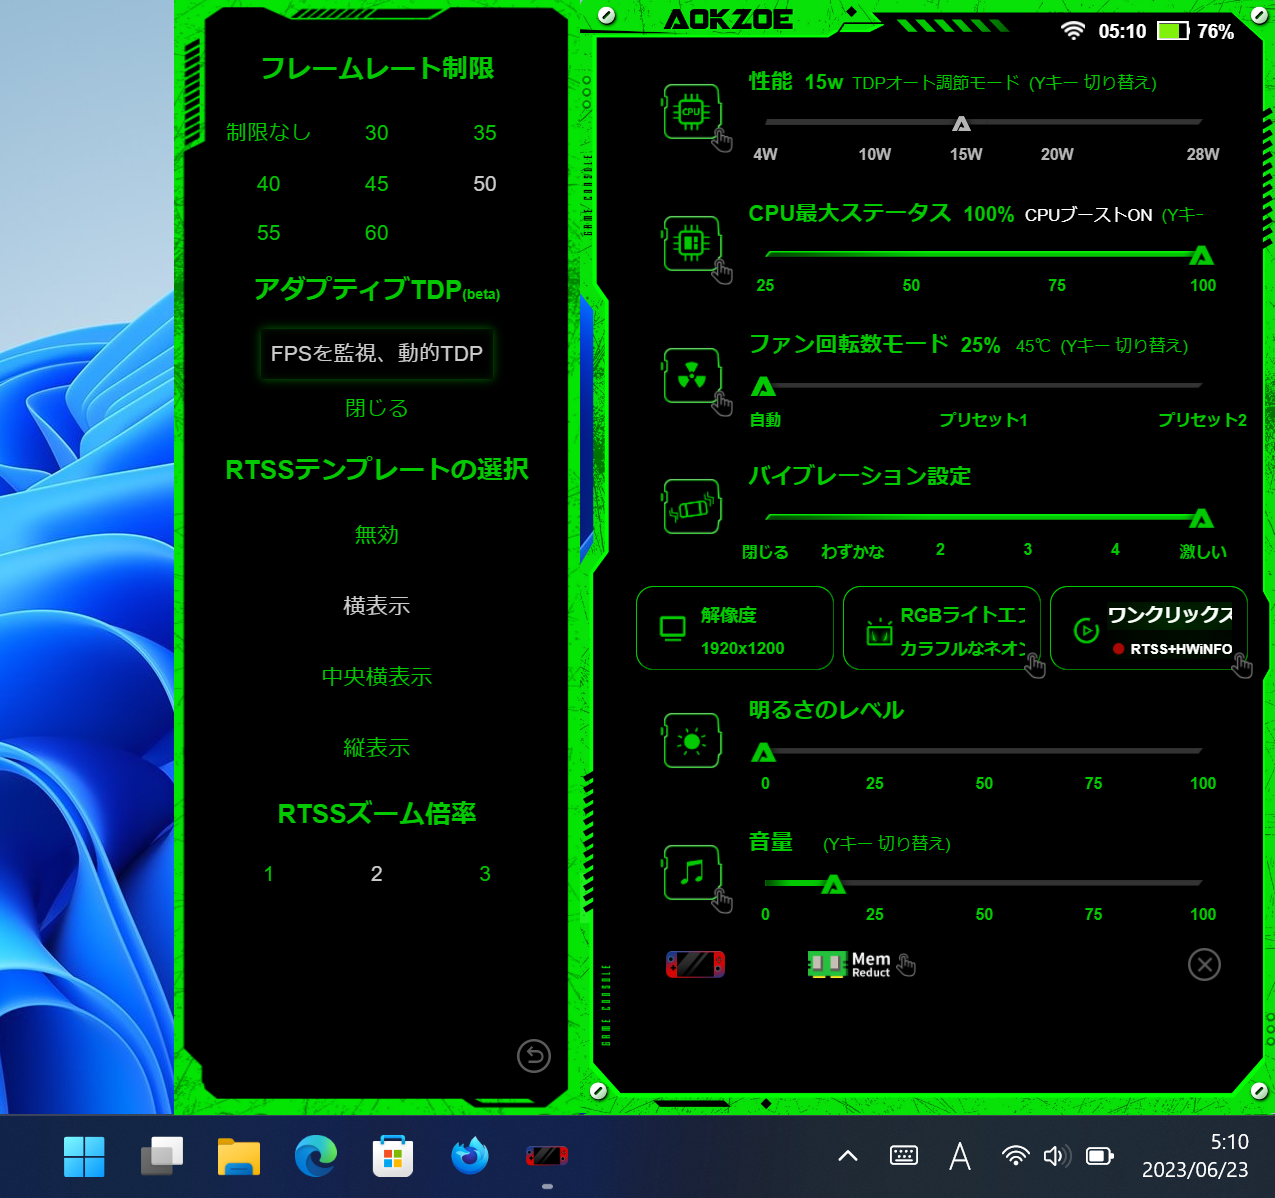This screenshot has height=1198, width=1275.
Task: Set RTSS zoom ratio to 2
Action: [377, 874]
